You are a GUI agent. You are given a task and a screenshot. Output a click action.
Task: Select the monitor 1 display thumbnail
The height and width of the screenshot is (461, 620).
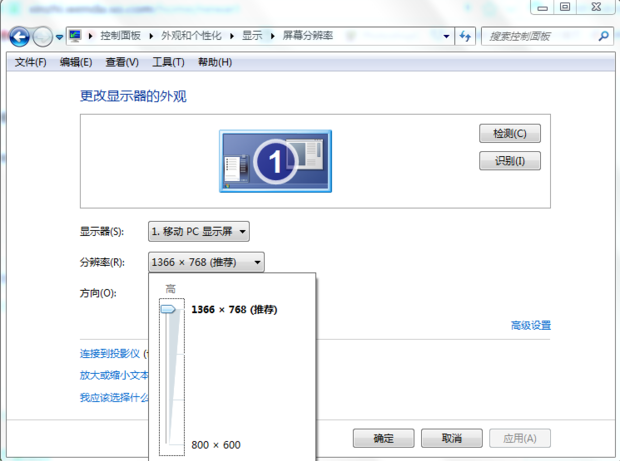[x=273, y=160]
